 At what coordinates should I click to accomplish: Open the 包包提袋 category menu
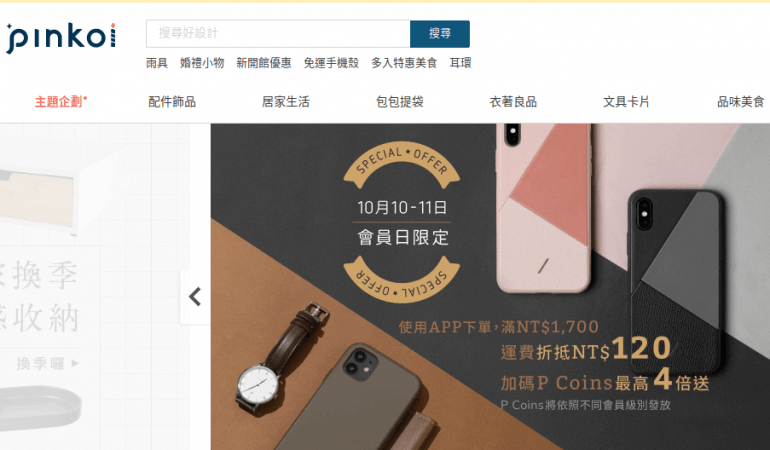[x=400, y=102]
